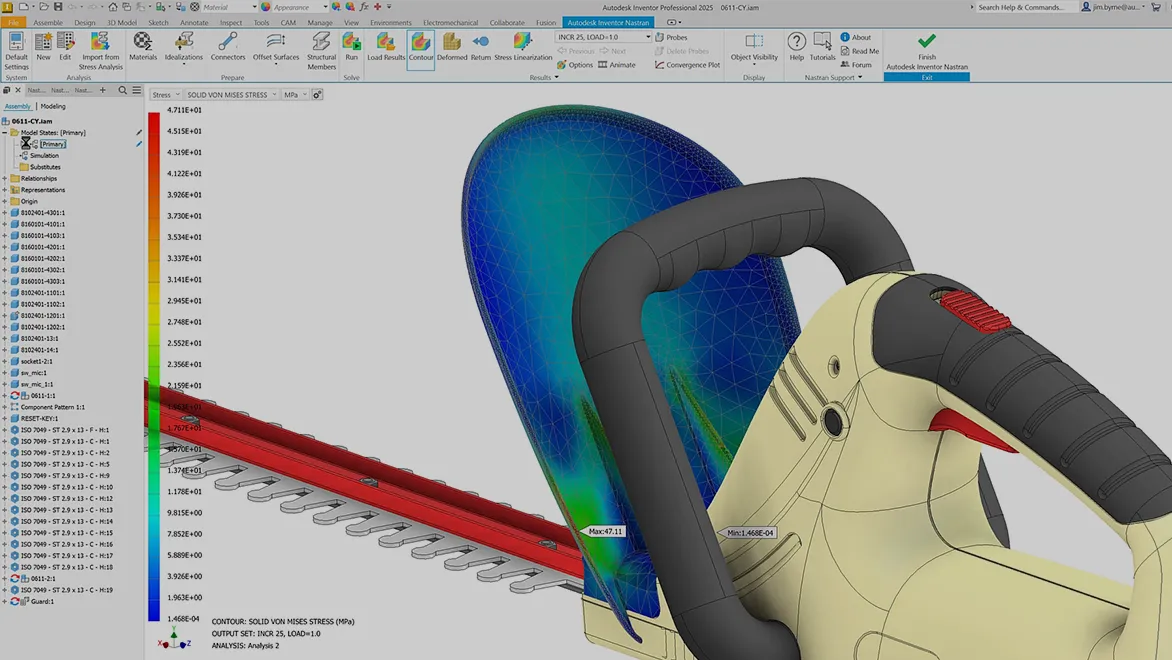Open the SOLID VON MISES STRESS dropdown
The width and height of the screenshot is (1172, 660).
pos(232,95)
